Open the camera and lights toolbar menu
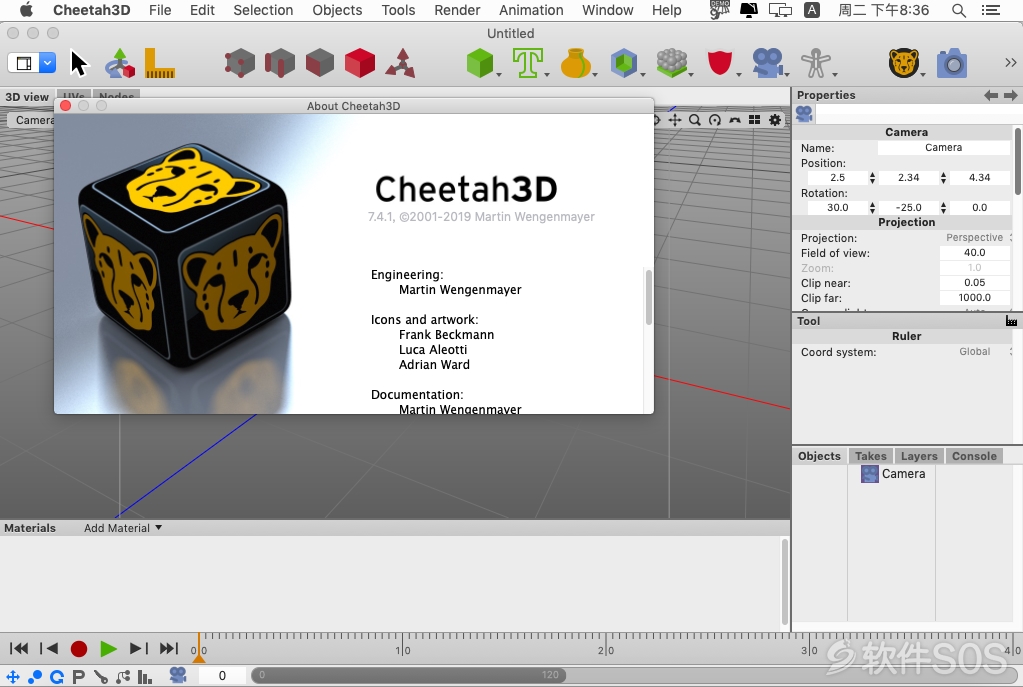The image size is (1023, 687). point(770,63)
